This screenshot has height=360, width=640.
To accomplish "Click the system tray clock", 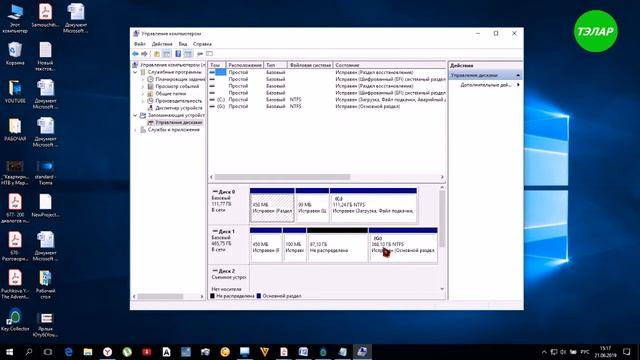I will pyautogui.click(x=605, y=352).
